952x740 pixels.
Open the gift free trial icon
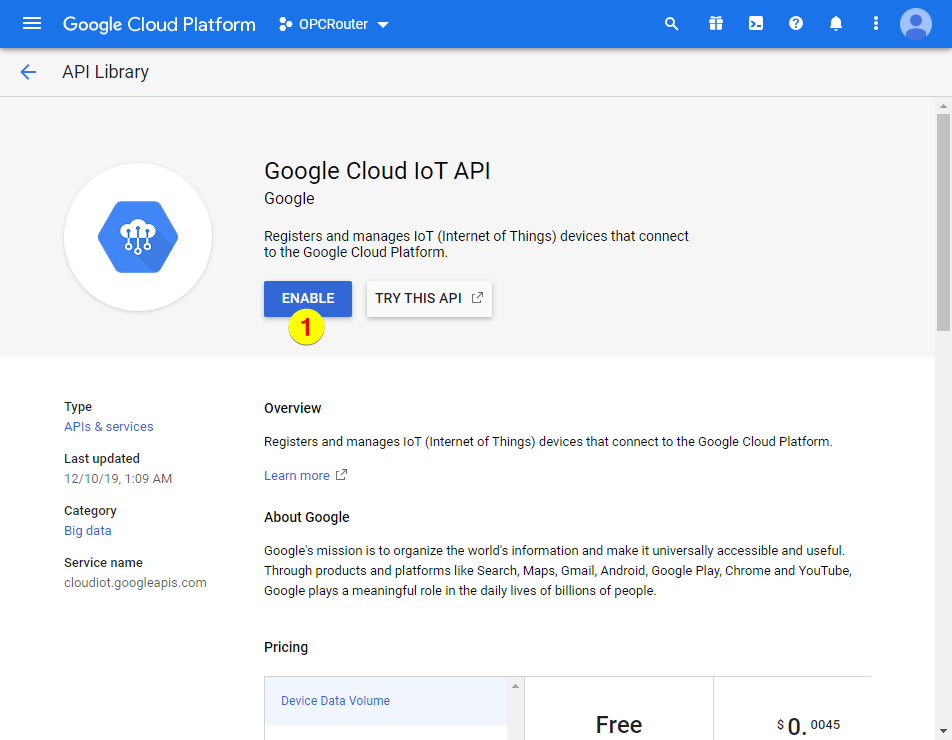pos(715,24)
